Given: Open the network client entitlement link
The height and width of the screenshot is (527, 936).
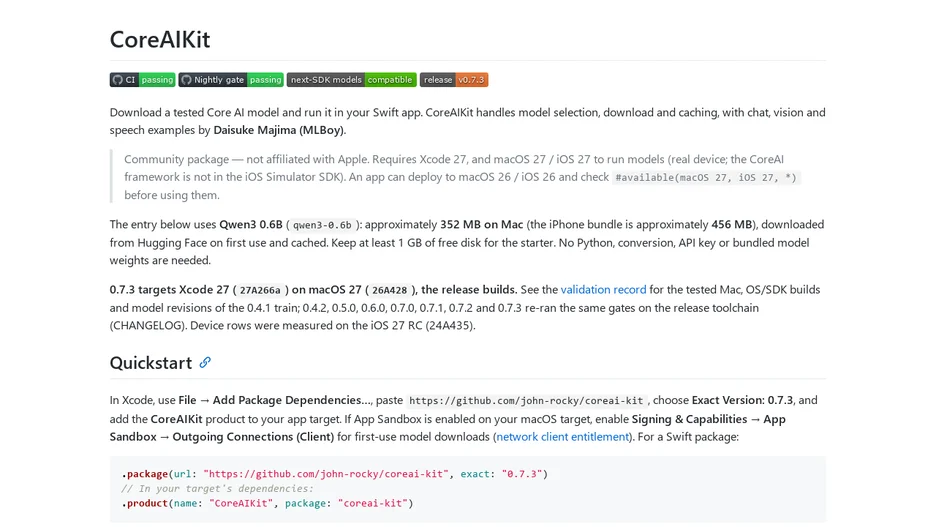Looking at the screenshot, I should click(562, 437).
